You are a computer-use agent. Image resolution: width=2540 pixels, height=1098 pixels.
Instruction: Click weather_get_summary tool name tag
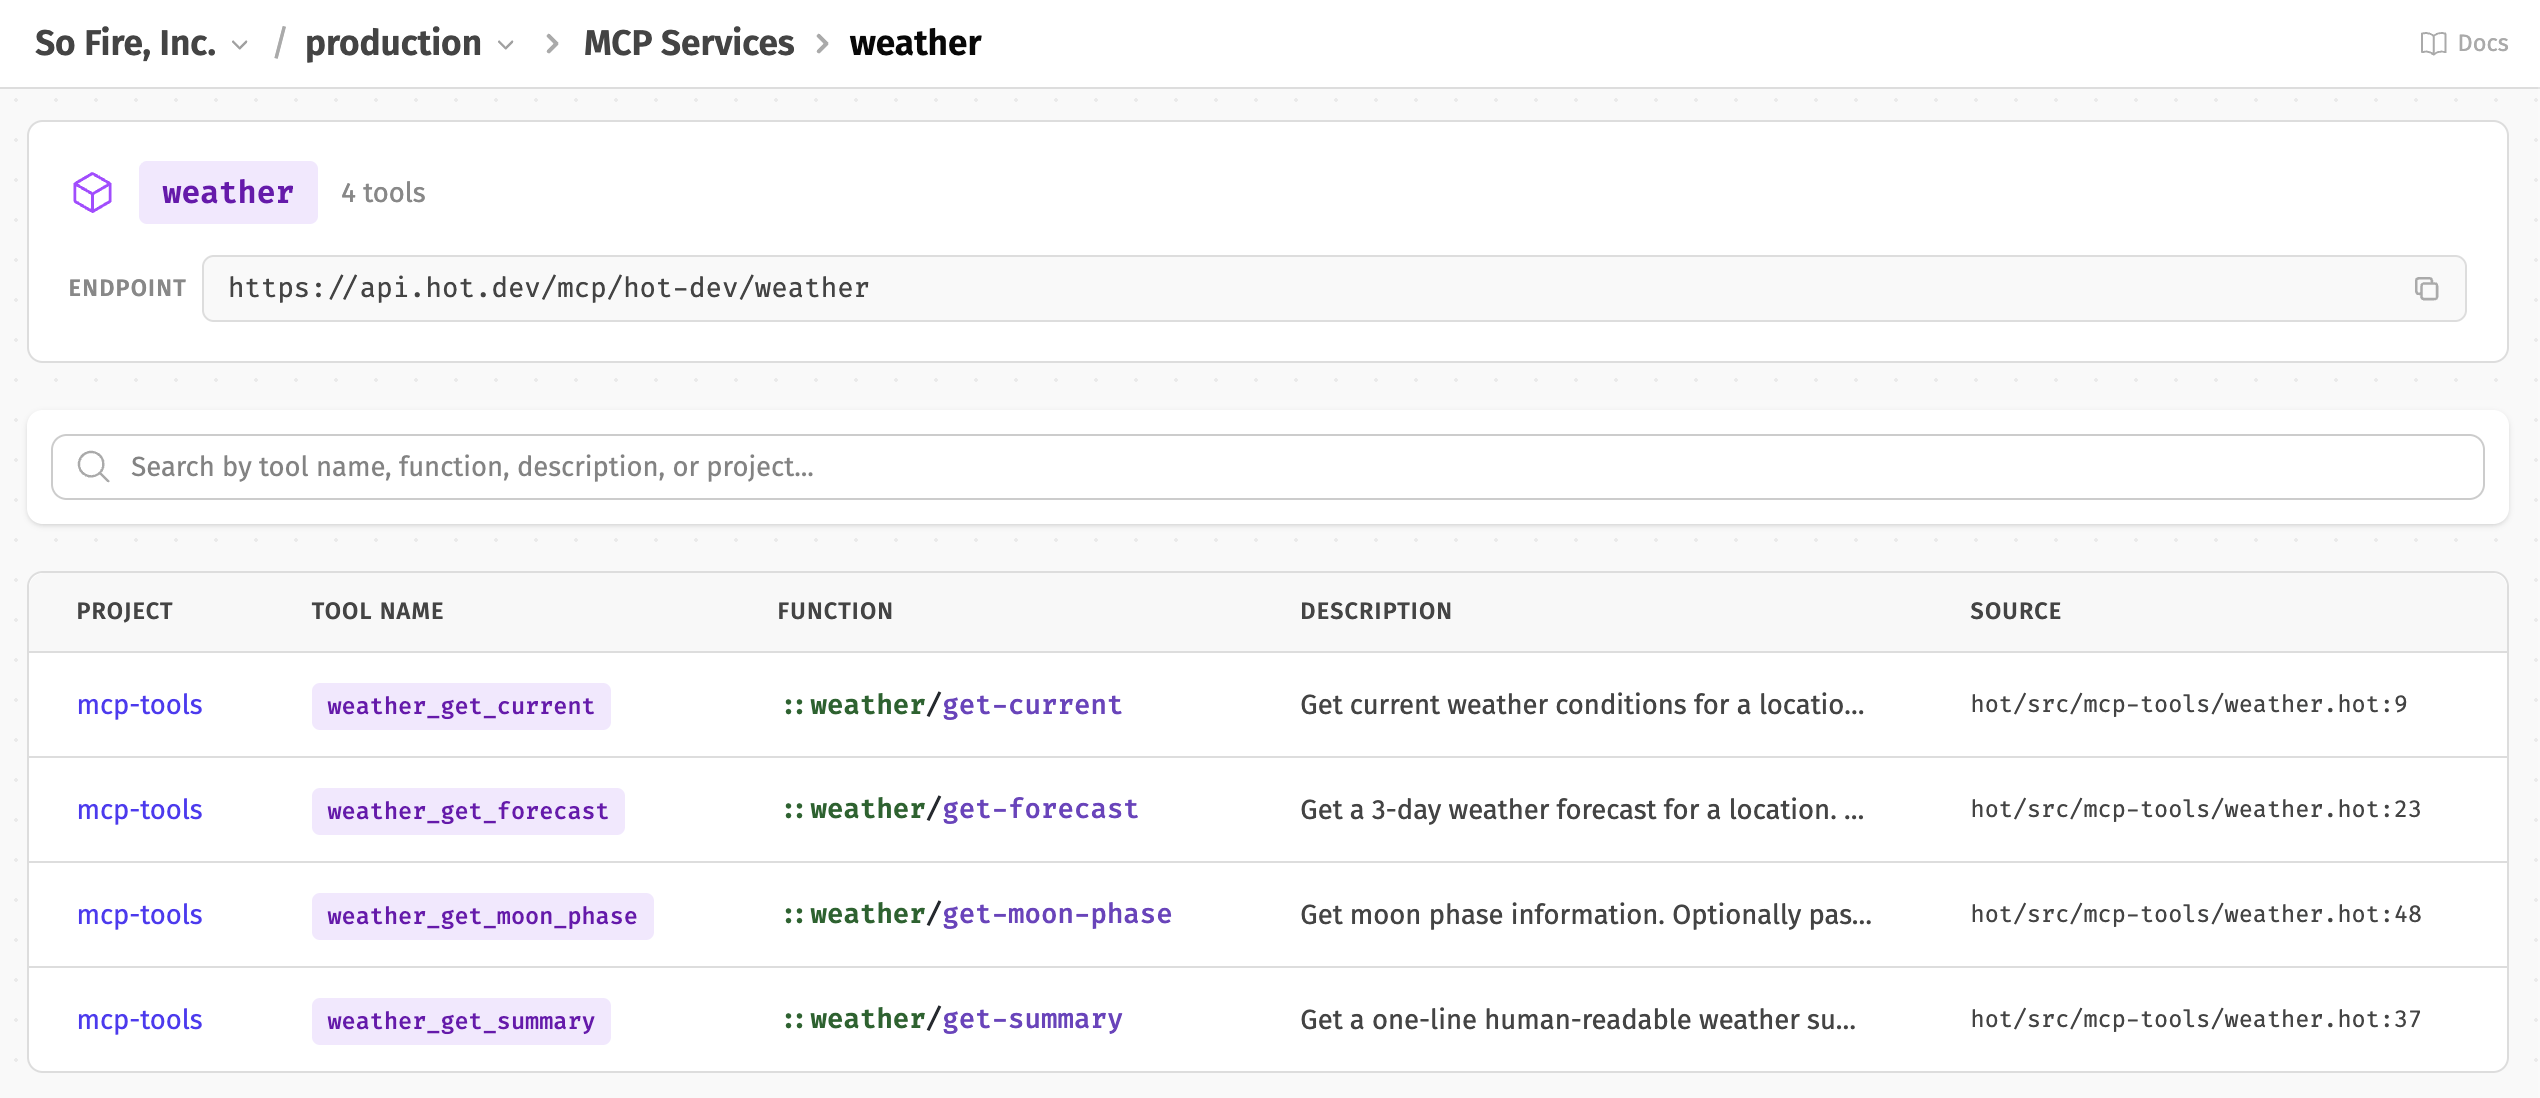461,1021
